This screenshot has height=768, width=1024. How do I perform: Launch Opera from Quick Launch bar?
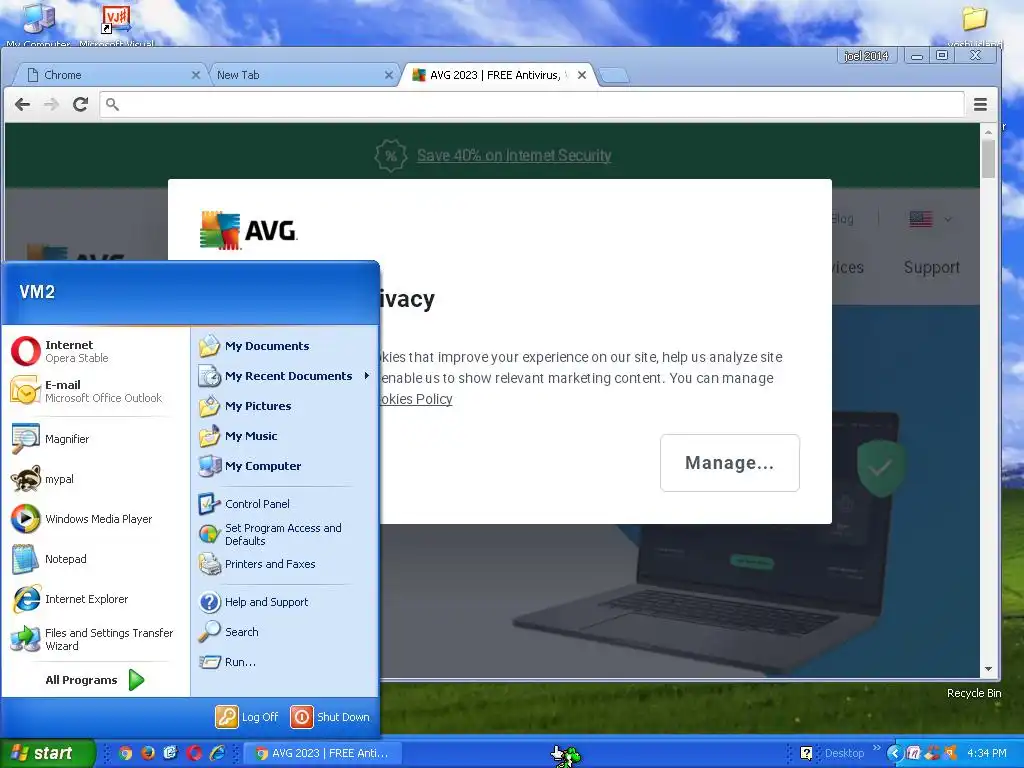coord(194,754)
